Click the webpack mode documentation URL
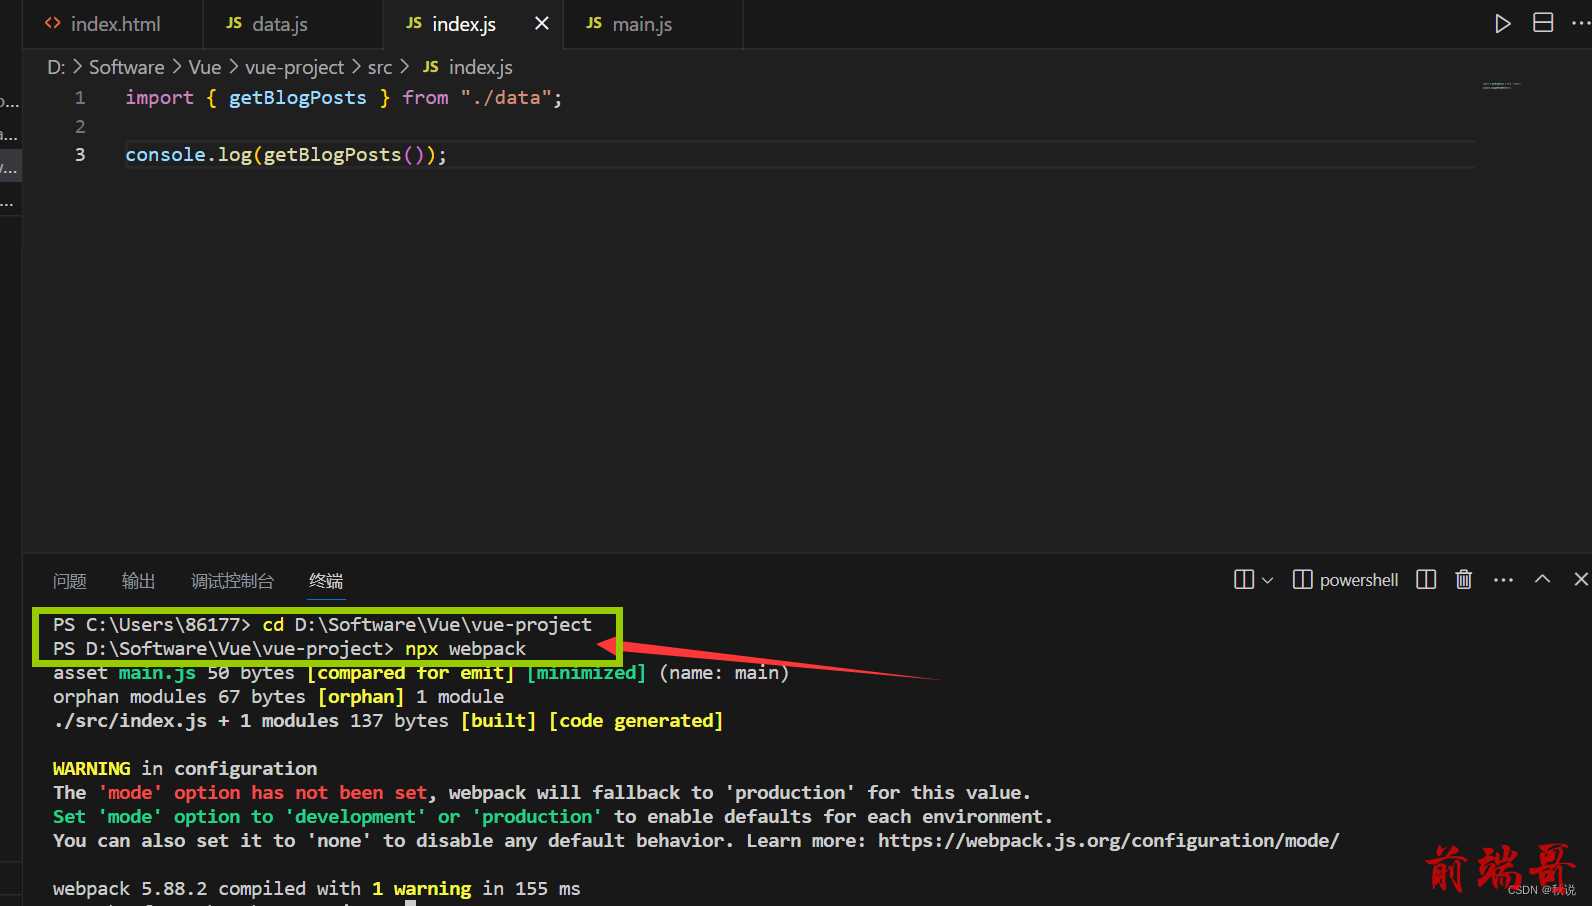The height and width of the screenshot is (906, 1592). [x=1108, y=841]
